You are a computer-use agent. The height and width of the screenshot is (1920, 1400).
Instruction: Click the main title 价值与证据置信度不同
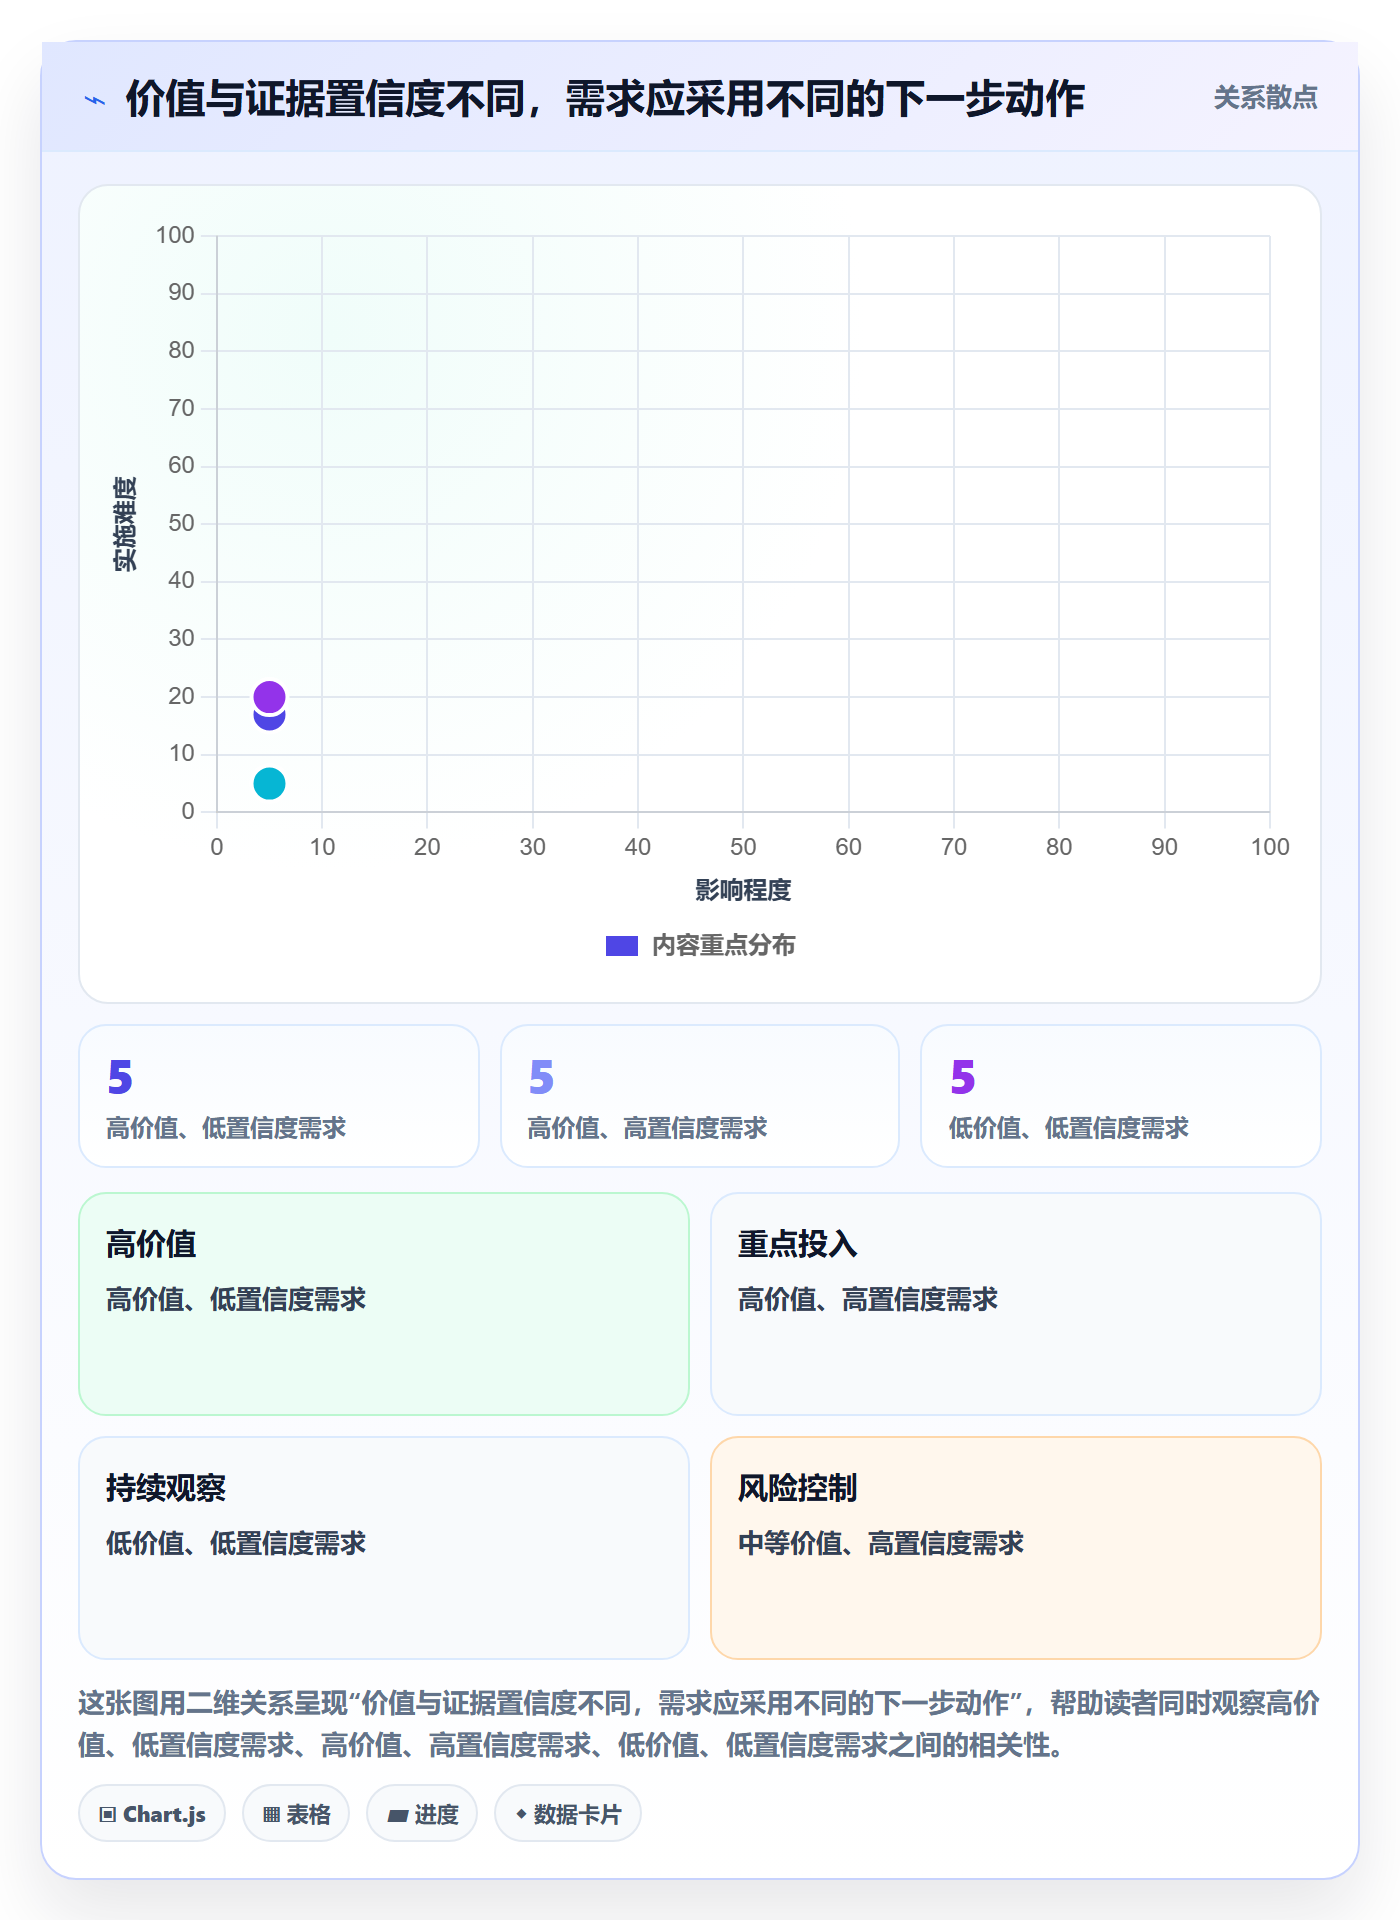(605, 99)
